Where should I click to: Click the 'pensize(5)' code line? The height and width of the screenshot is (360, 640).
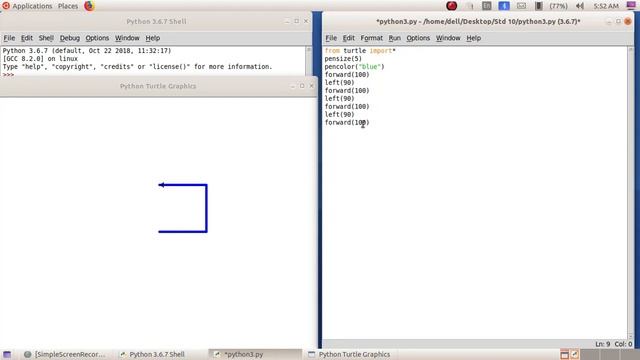(x=343, y=59)
